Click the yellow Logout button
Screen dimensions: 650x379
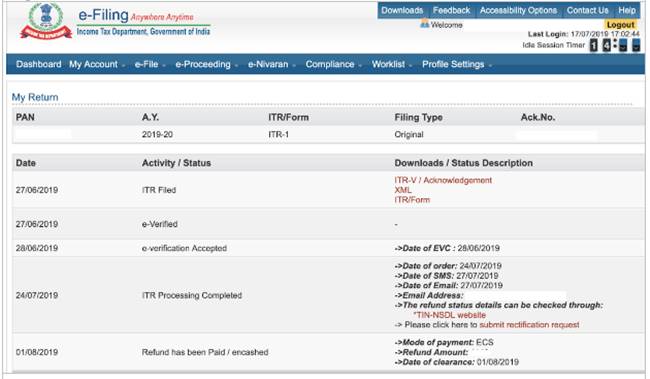[x=620, y=24]
